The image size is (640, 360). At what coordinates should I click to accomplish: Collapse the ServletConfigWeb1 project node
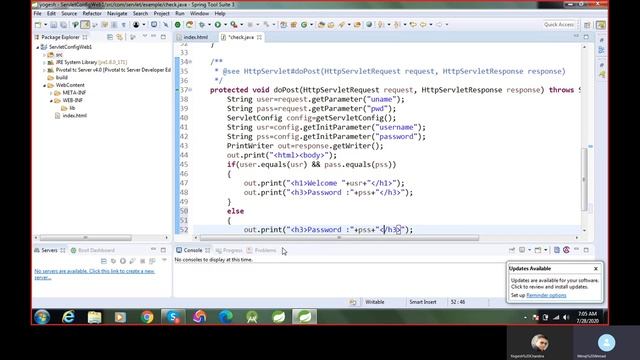point(38,47)
